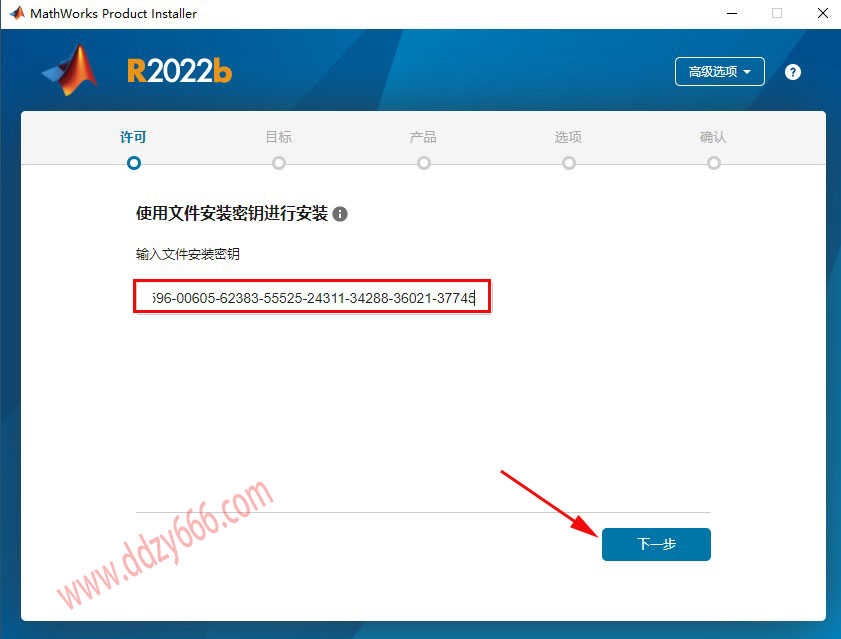Select the 确认 step label

coord(713,137)
